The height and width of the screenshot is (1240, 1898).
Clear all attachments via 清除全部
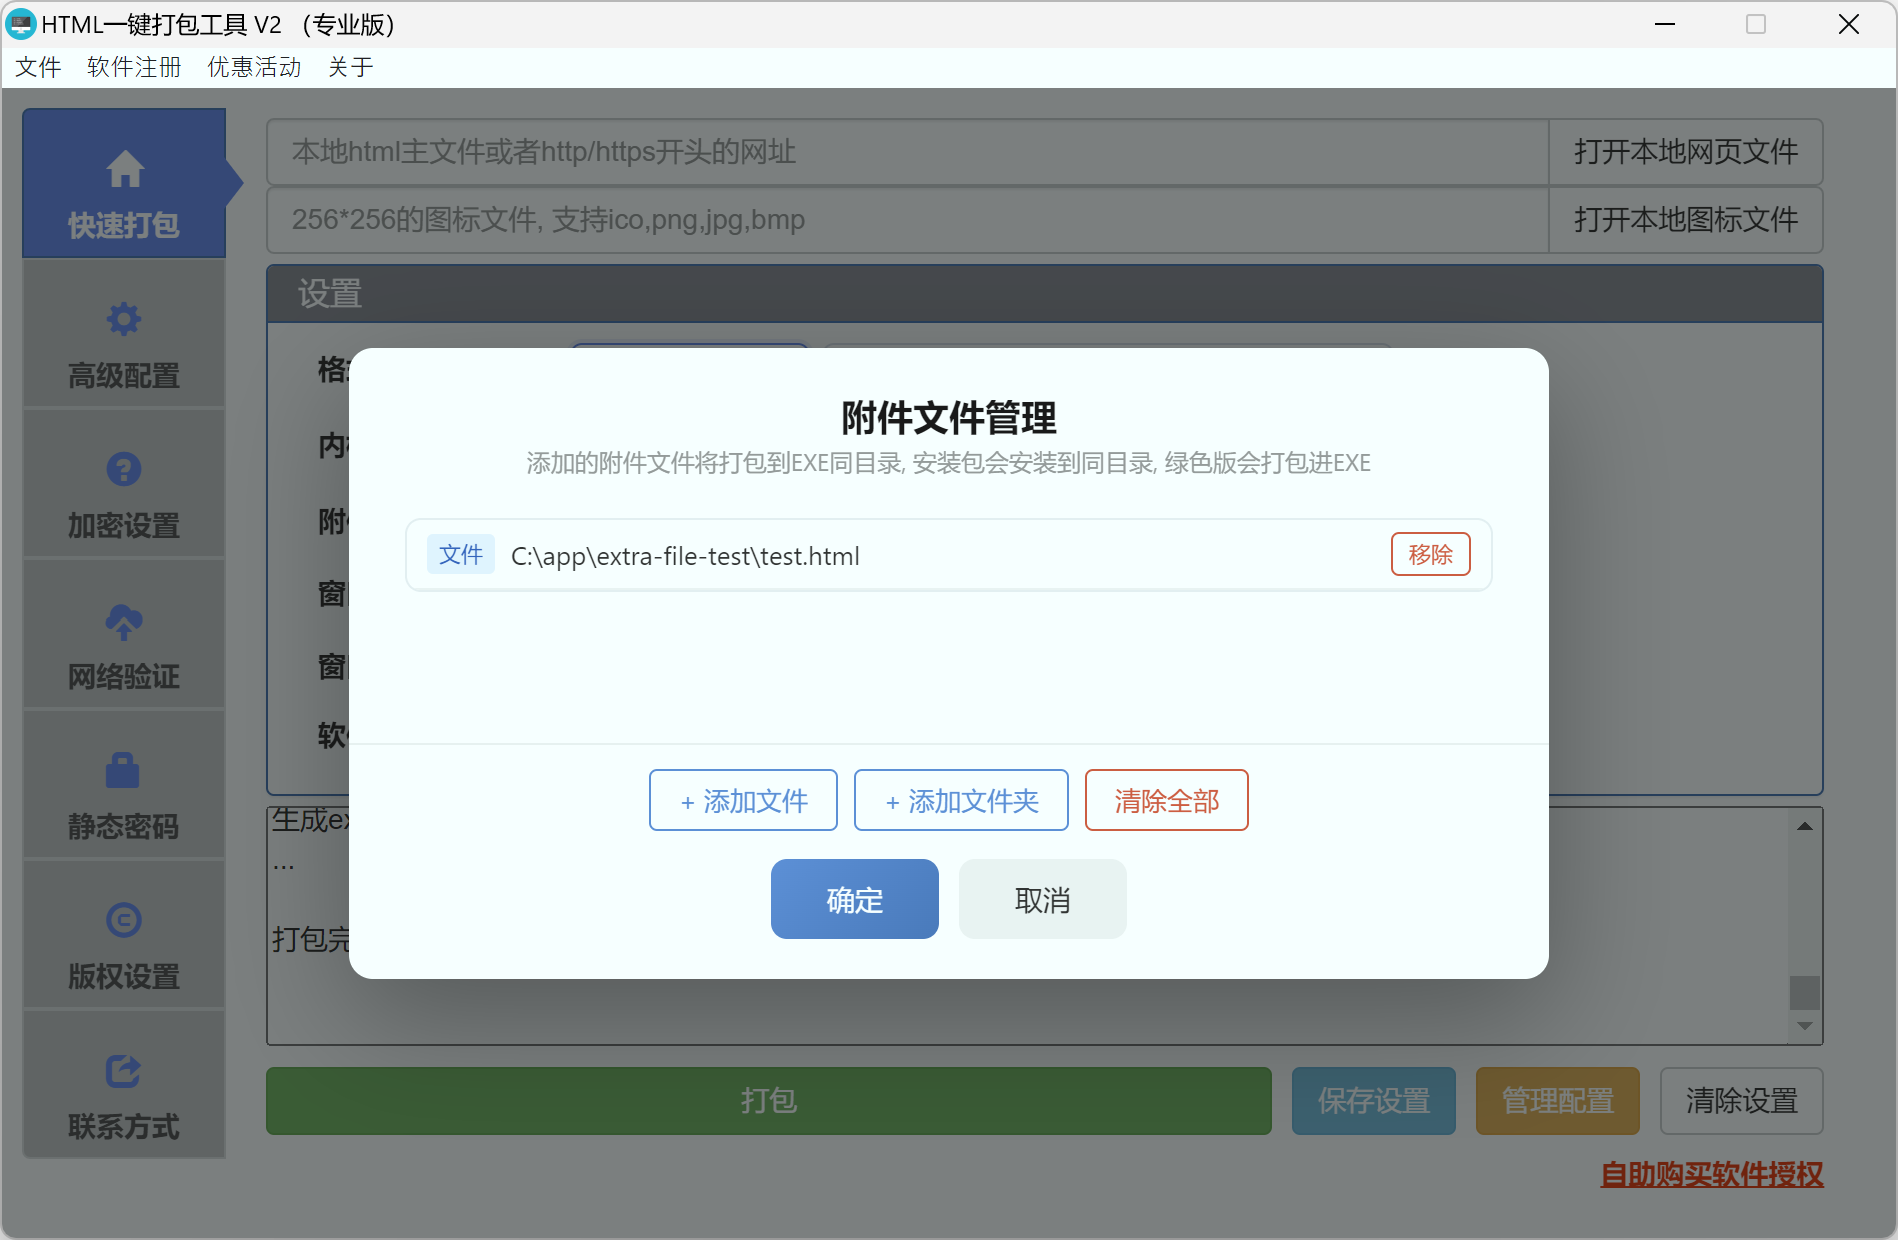1166,800
